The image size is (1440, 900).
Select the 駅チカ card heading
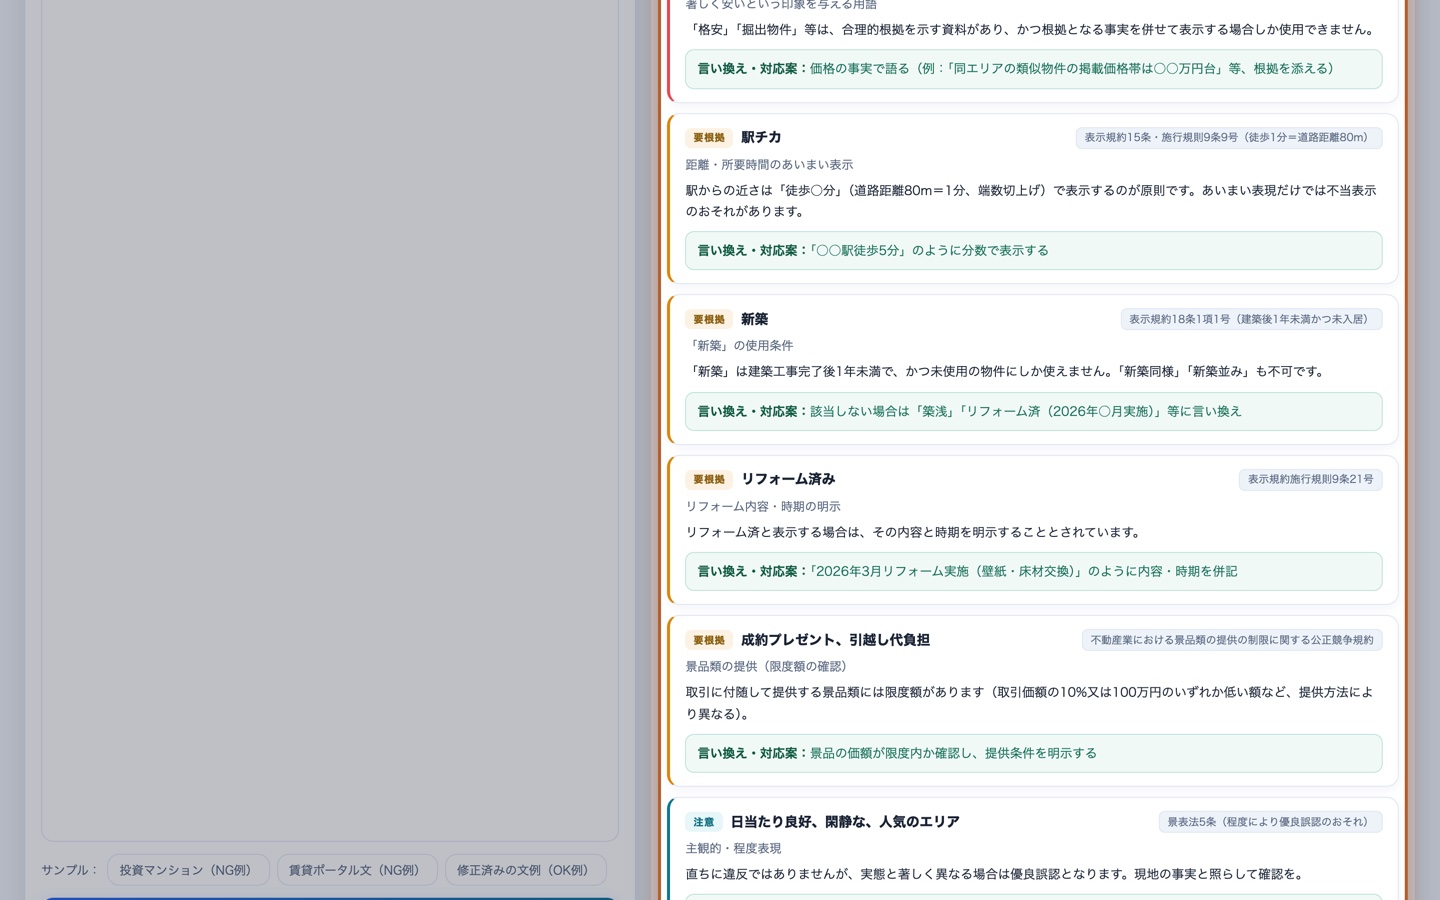pos(761,138)
